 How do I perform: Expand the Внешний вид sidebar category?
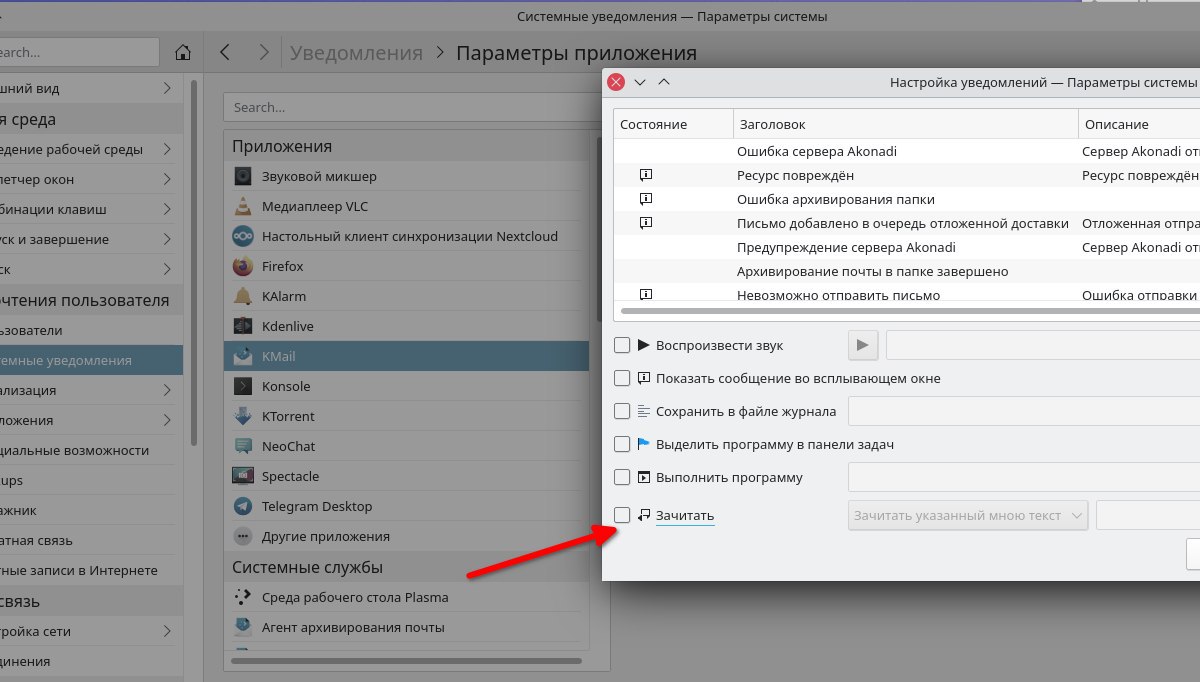pos(167,88)
